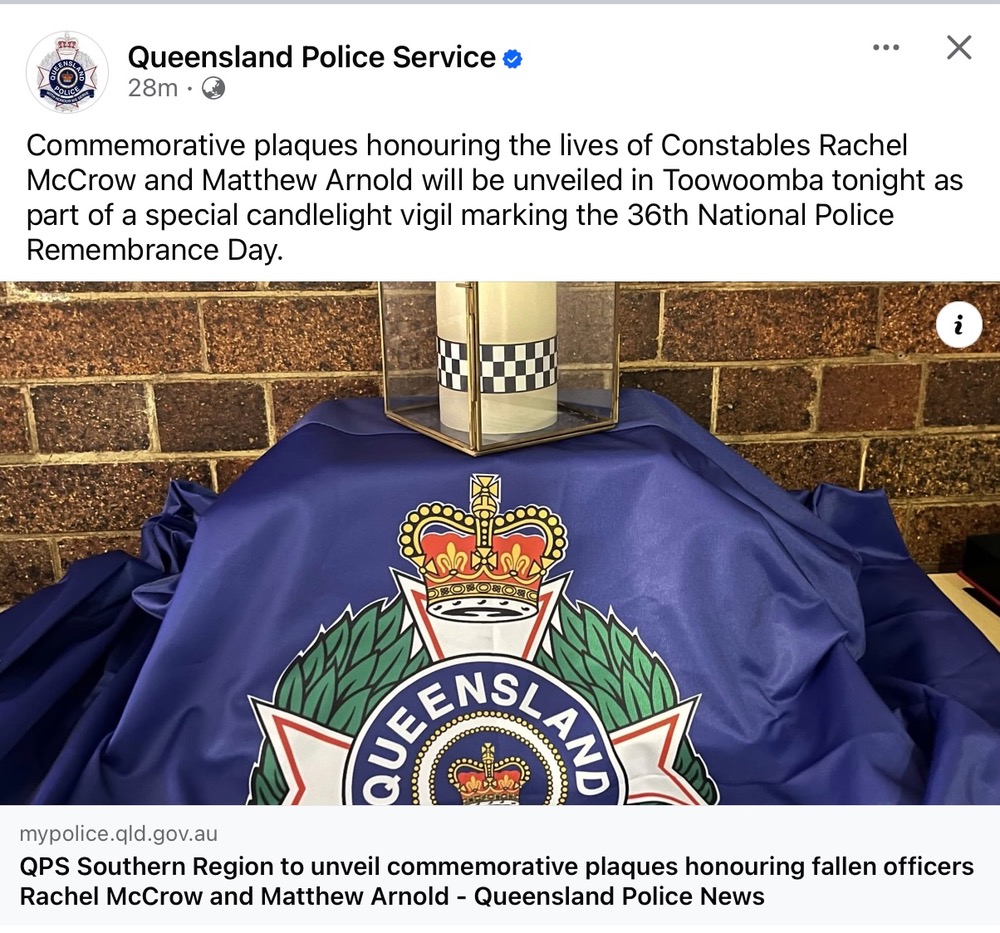Open the QPS Southern Region article headline
Image resolution: width=1000 pixels, height=933 pixels.
[497, 881]
